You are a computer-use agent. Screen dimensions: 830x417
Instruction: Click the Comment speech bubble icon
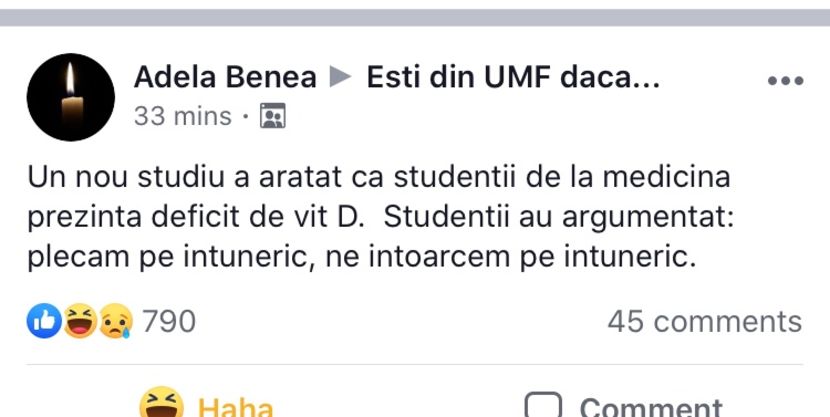tap(544, 406)
